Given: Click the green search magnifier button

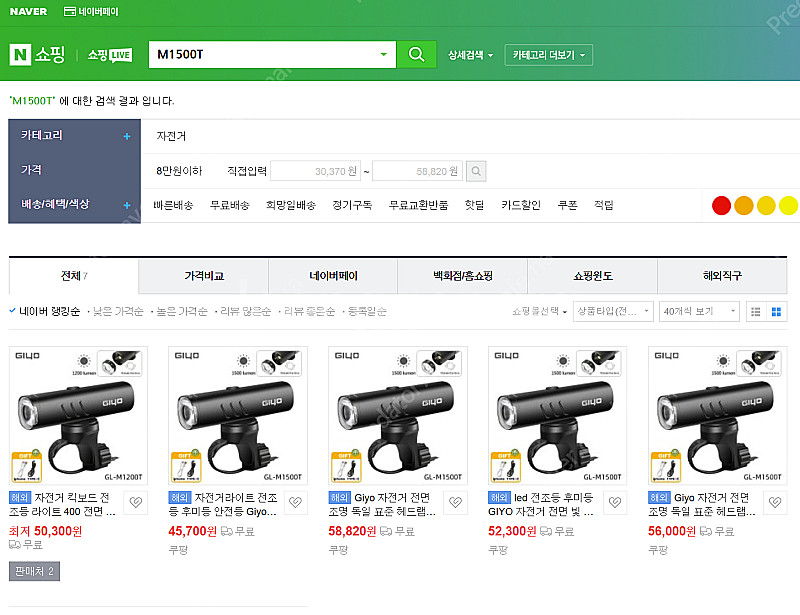Looking at the screenshot, I should (416, 54).
